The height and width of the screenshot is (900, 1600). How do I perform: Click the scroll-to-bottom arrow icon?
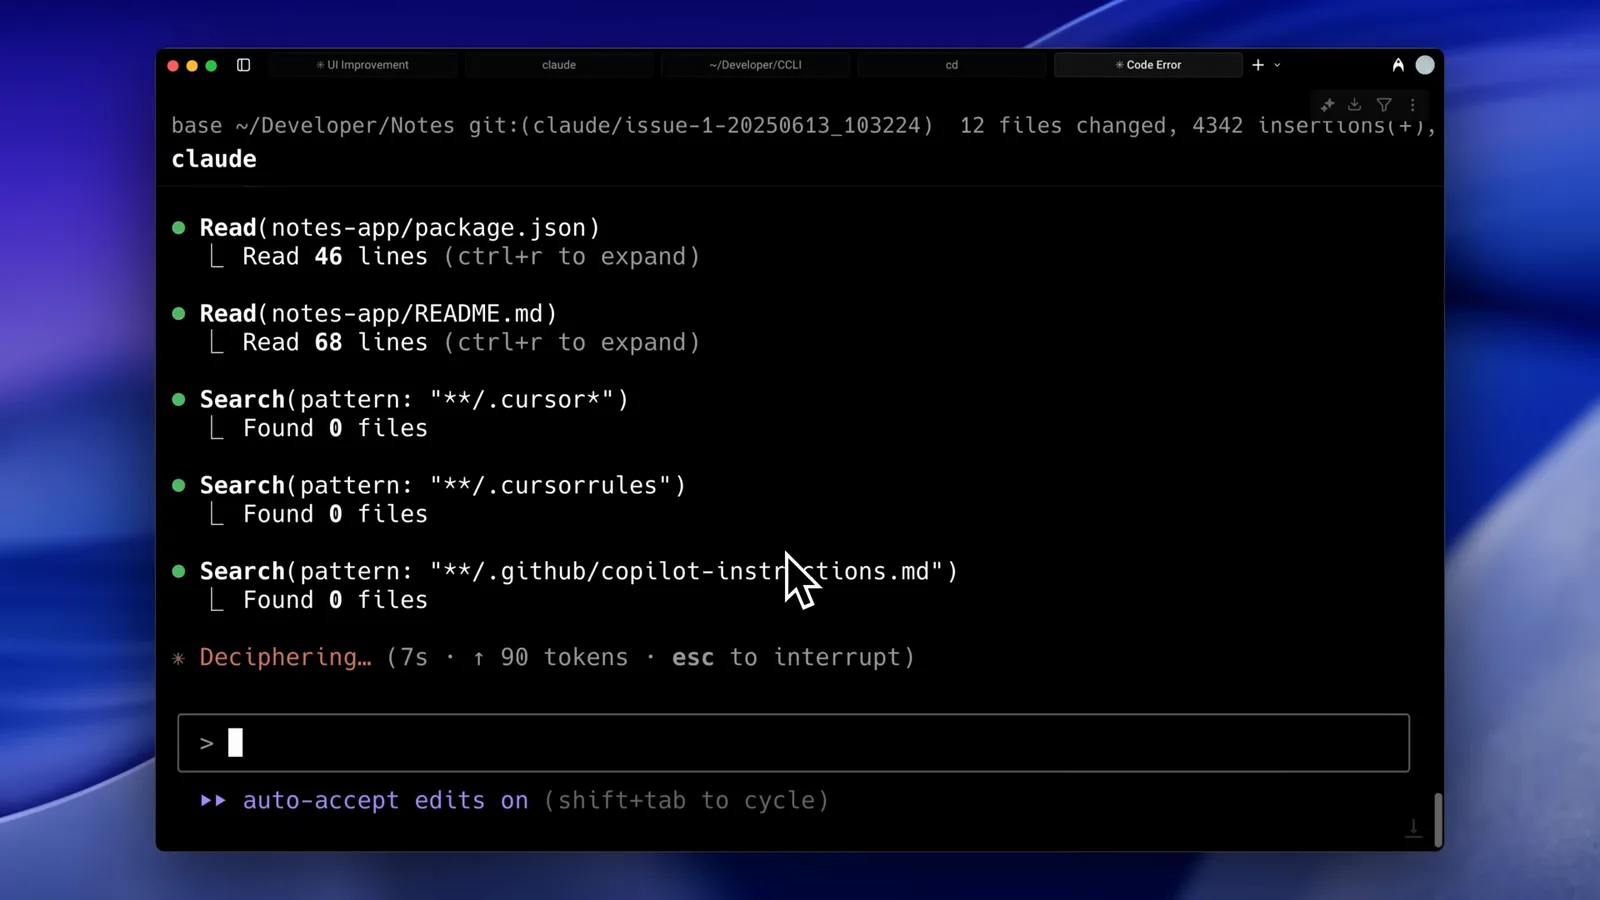pyautogui.click(x=1413, y=828)
